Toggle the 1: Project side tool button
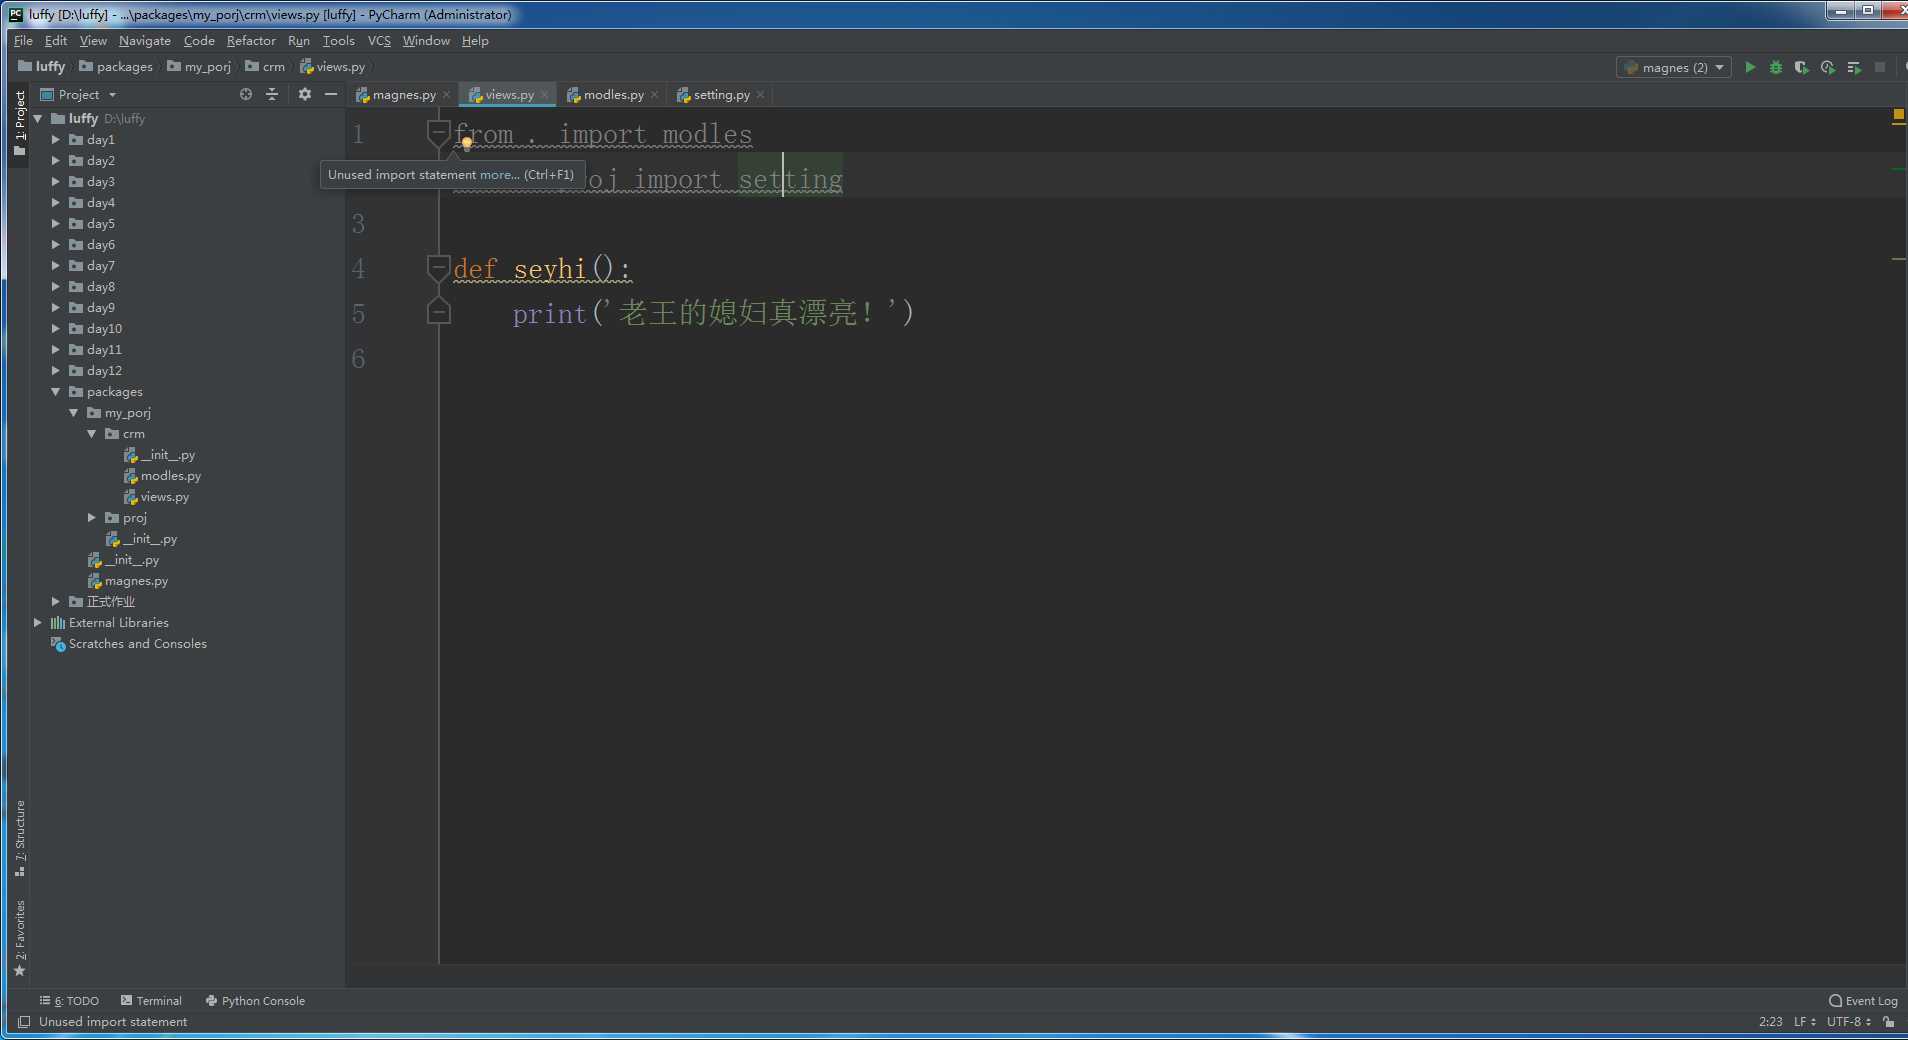The width and height of the screenshot is (1908, 1040). pos(19,123)
